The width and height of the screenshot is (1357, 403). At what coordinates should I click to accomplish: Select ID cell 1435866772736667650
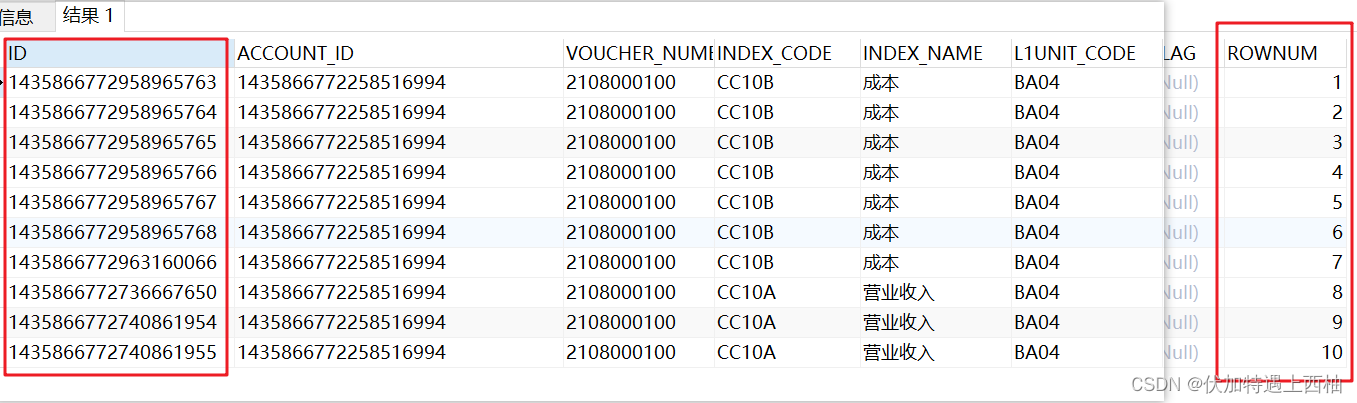[118, 293]
